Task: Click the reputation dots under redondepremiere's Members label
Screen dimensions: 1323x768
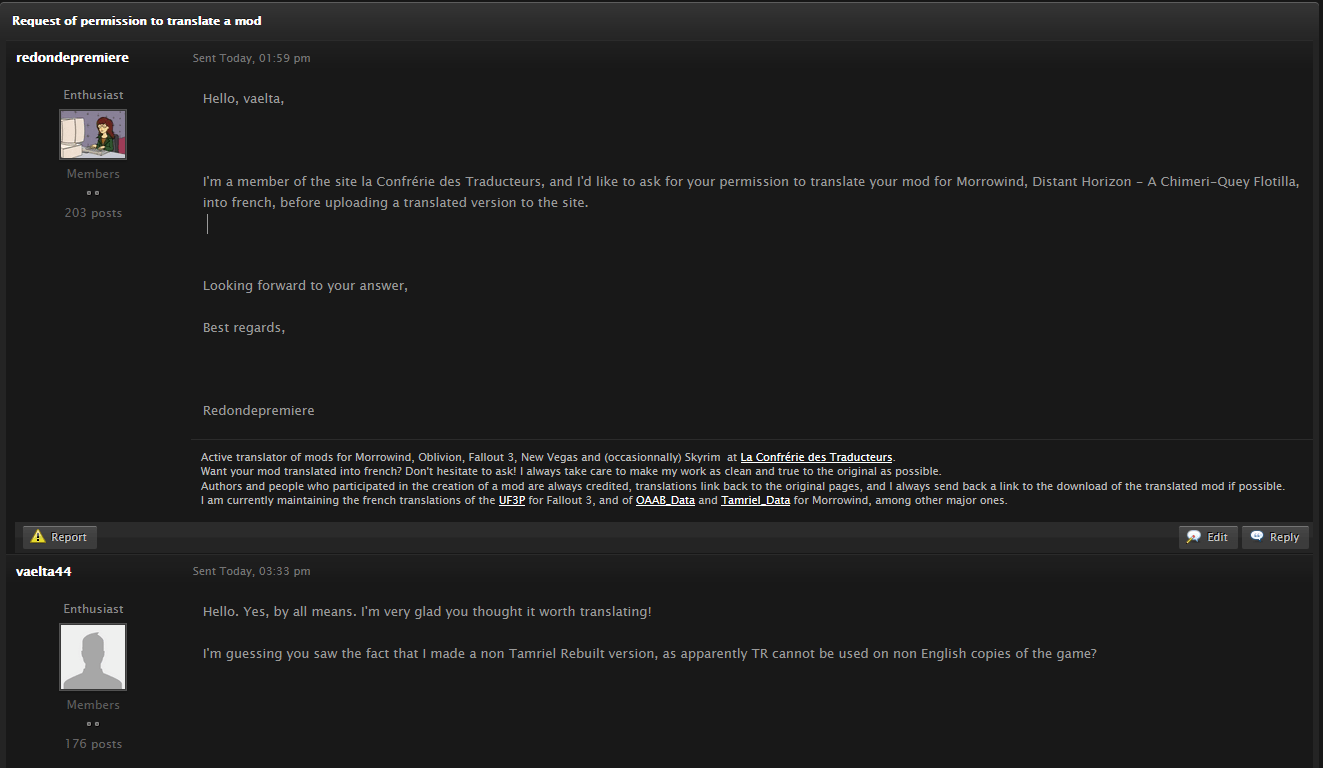Action: pos(93,193)
